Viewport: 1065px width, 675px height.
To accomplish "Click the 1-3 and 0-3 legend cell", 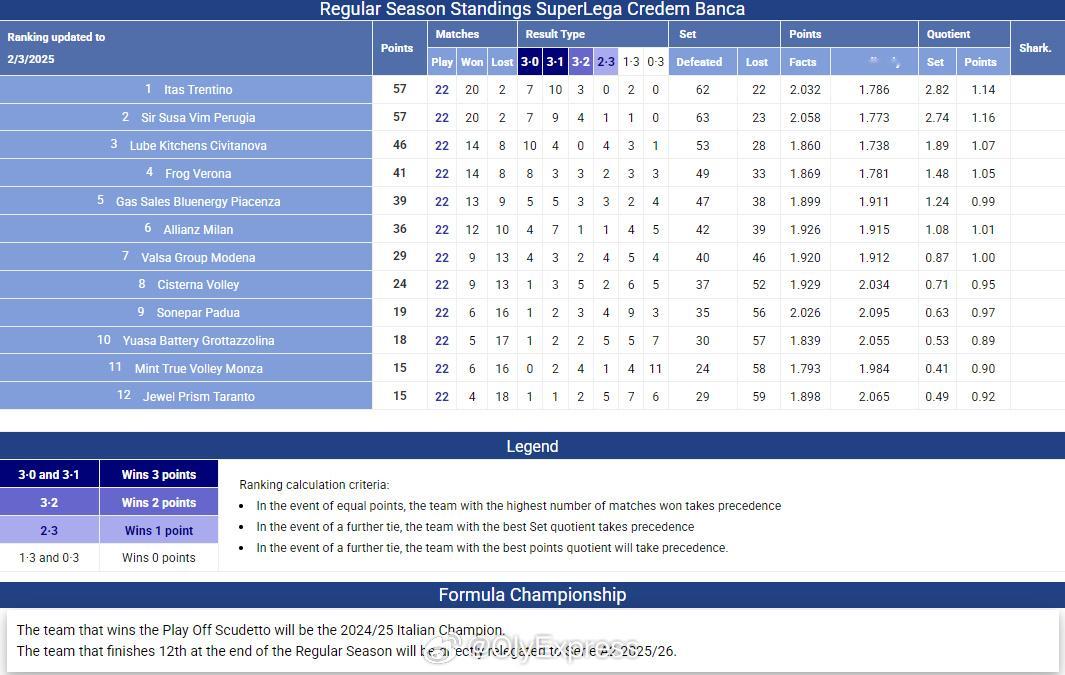I will point(49,558).
